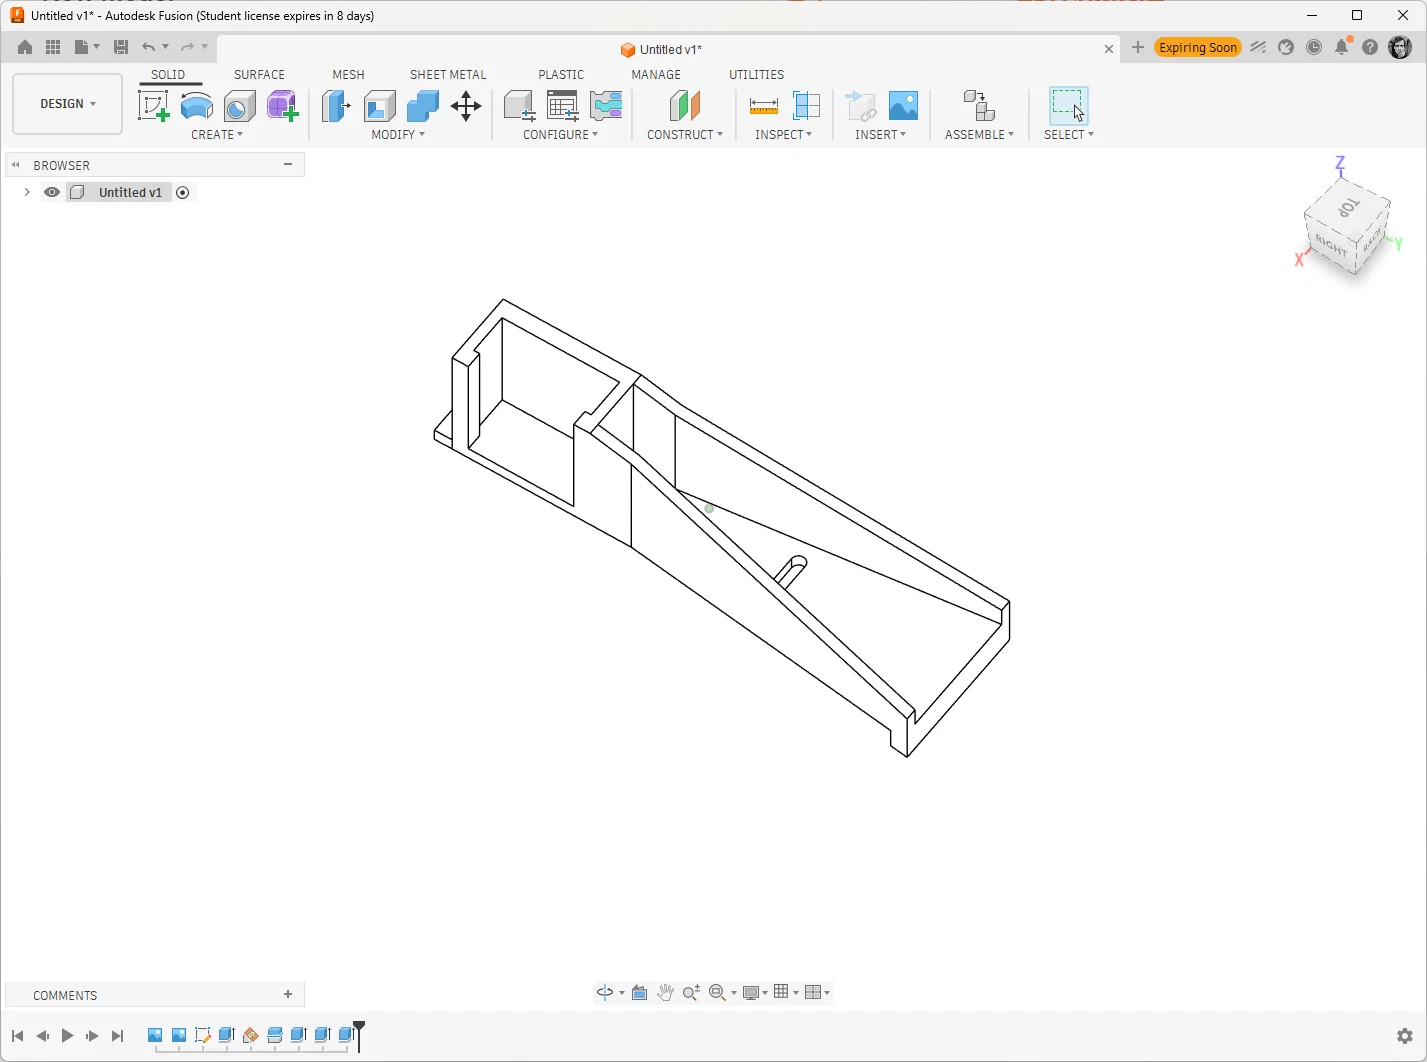Screen dimensions: 1427x1062
Task: Open the Job Status clock icon
Action: (1314, 47)
